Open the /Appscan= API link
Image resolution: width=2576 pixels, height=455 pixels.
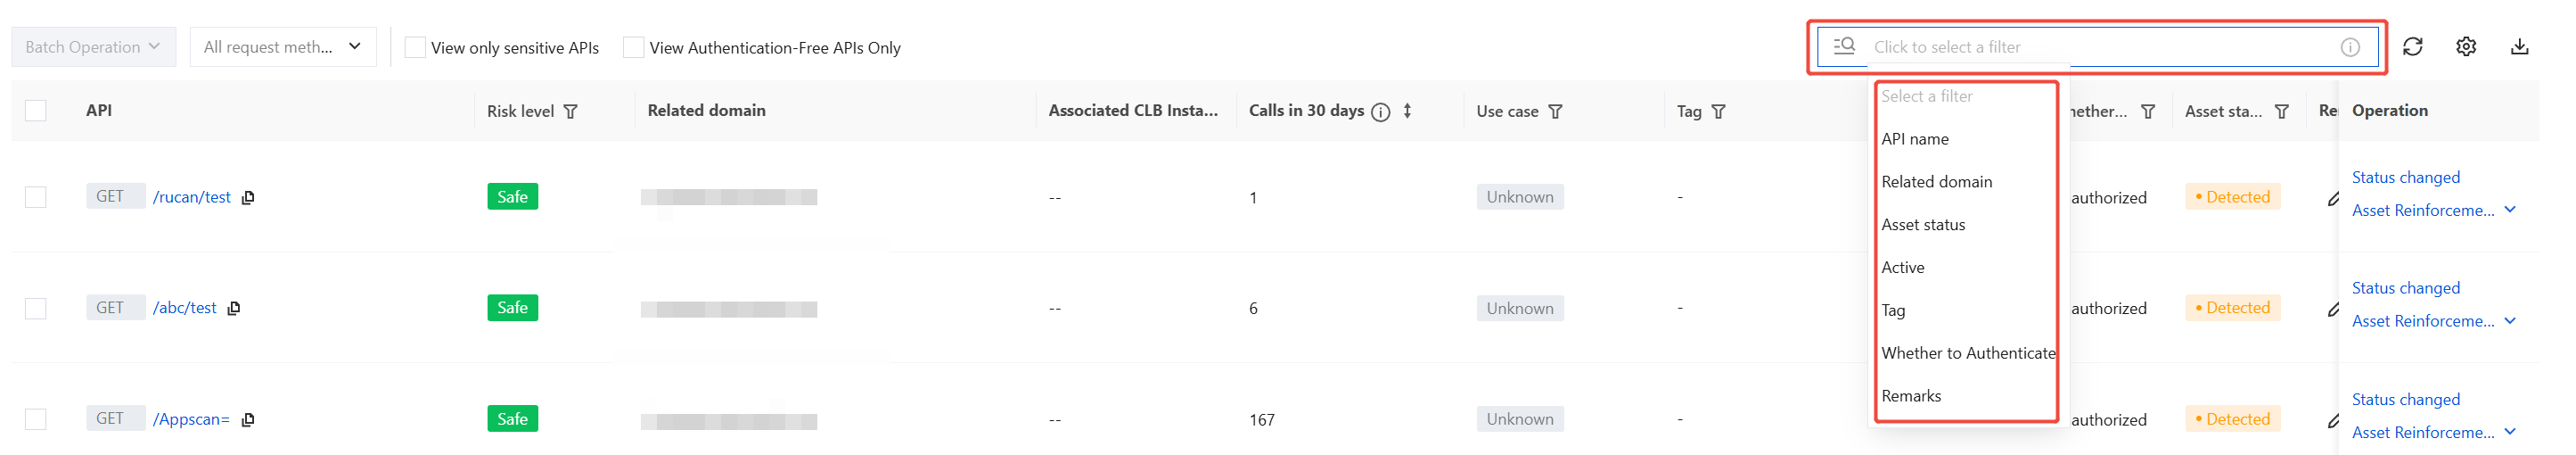pos(191,419)
